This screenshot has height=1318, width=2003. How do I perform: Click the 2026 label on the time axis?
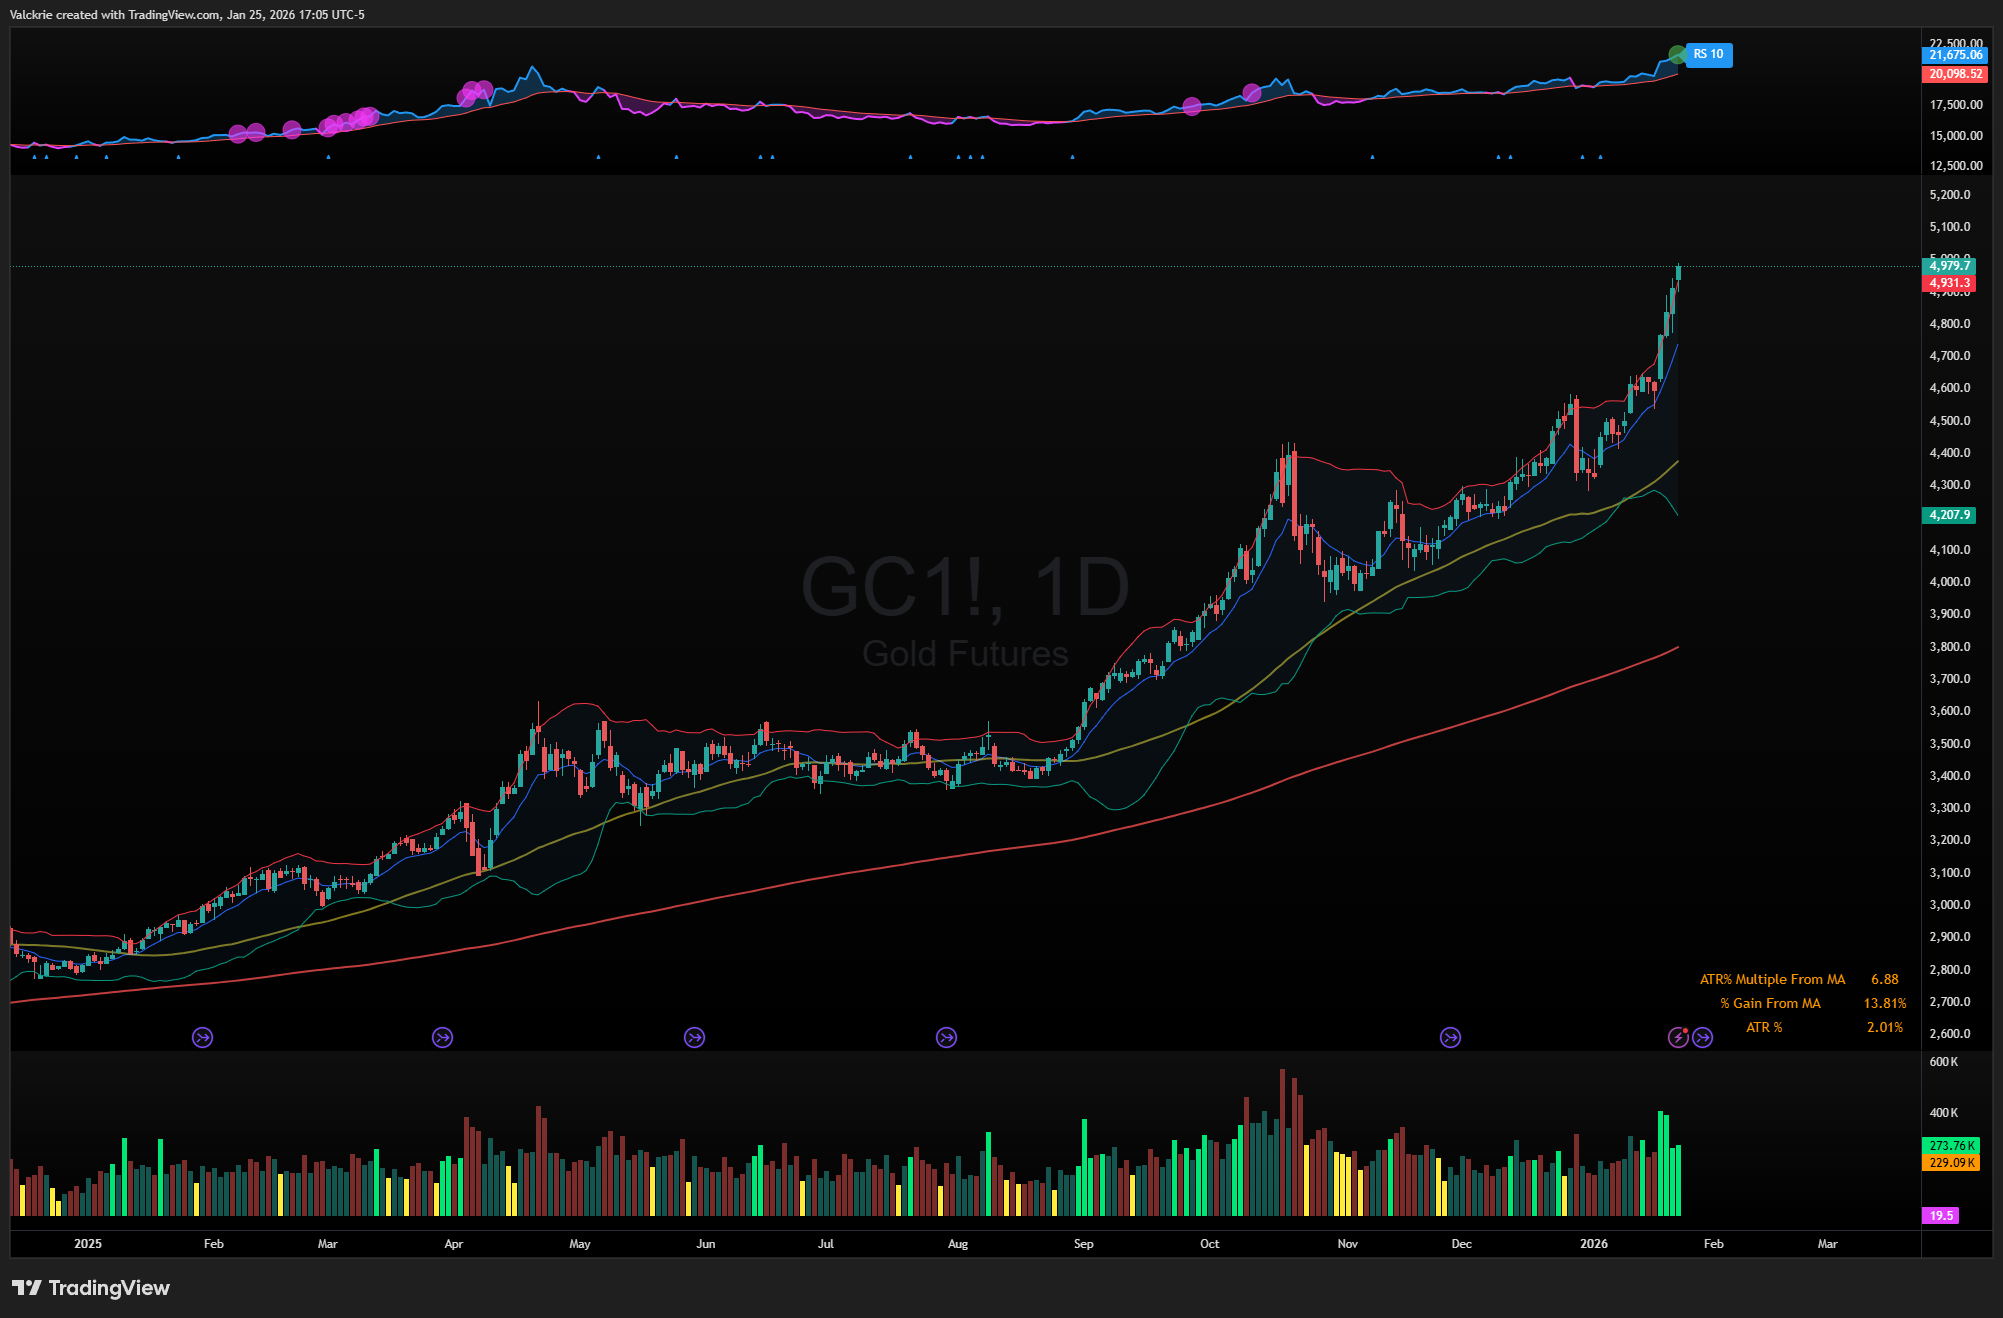pyautogui.click(x=1594, y=1244)
